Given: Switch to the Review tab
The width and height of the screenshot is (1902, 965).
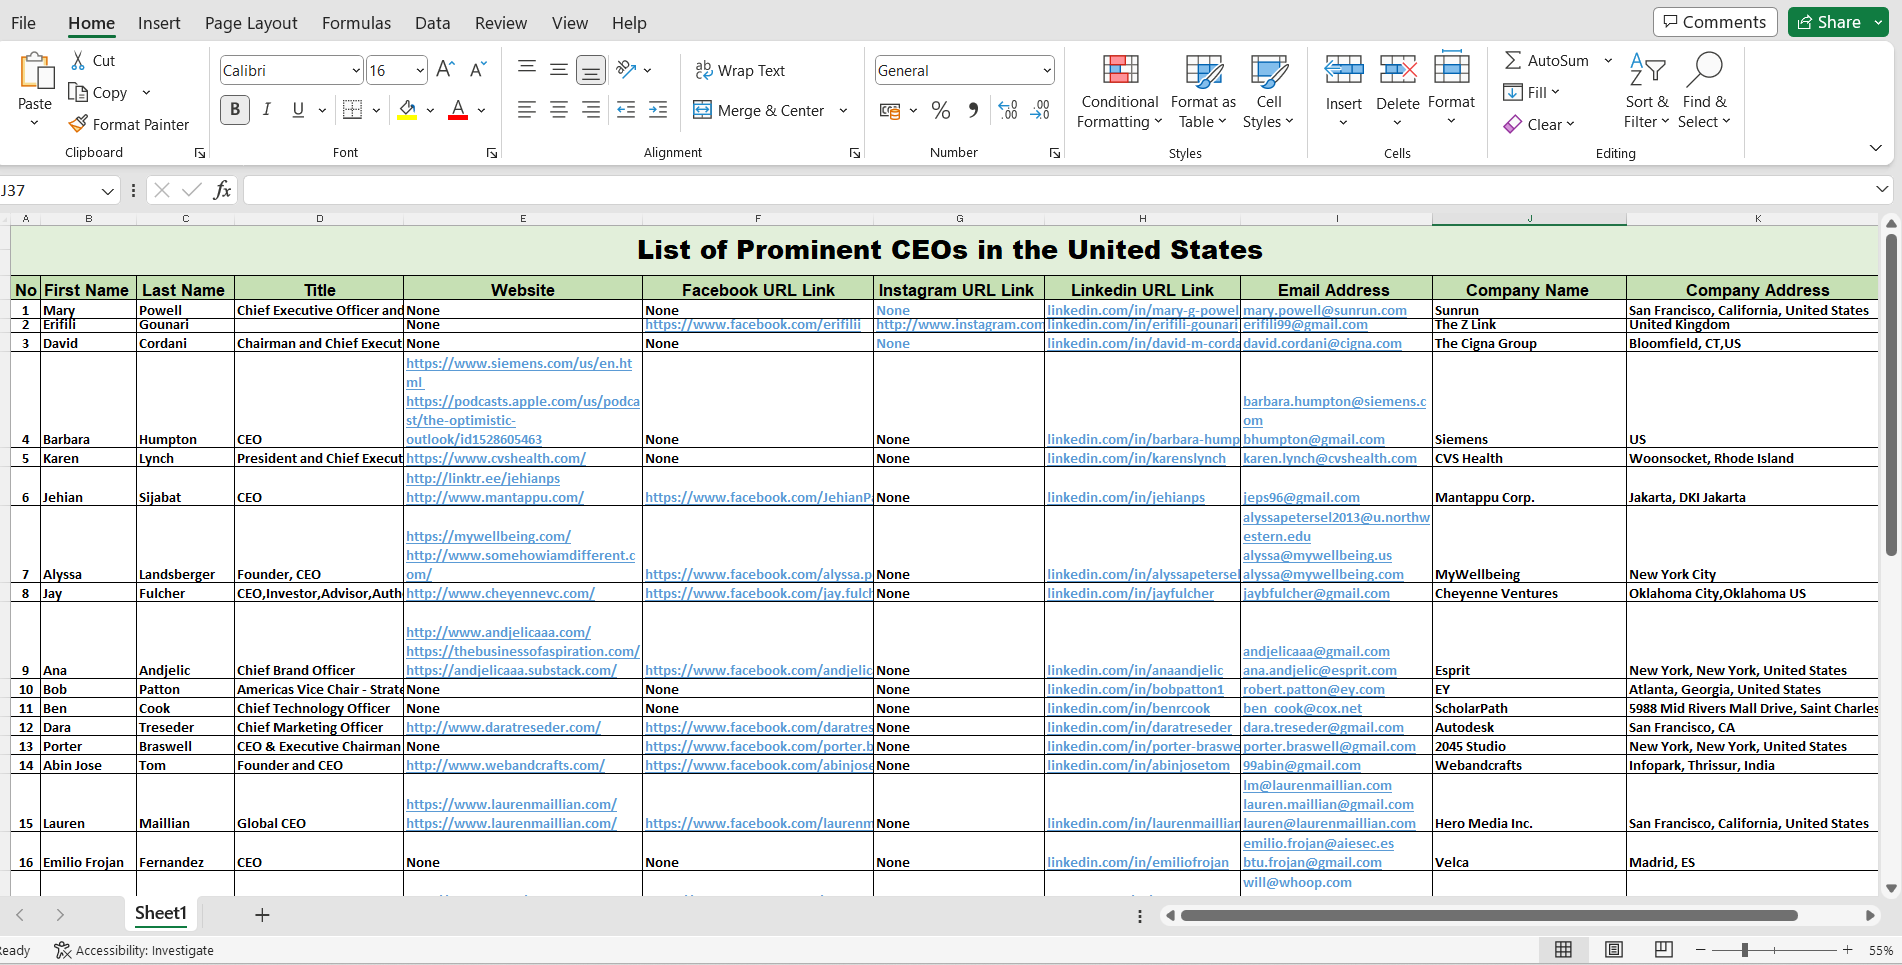Looking at the screenshot, I should click(501, 23).
